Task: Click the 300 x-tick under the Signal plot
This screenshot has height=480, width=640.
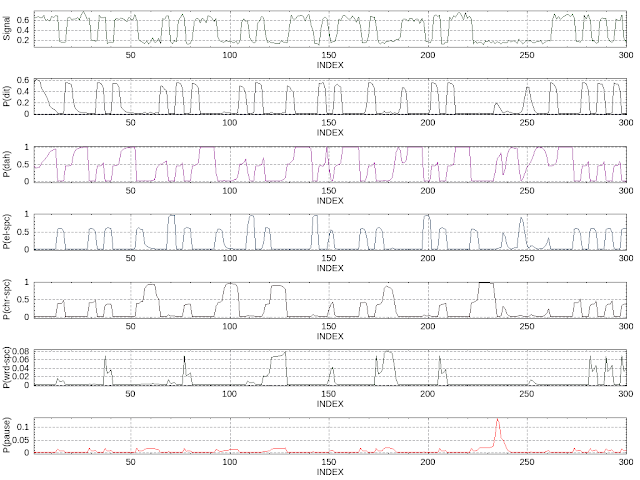Action: [x=626, y=55]
